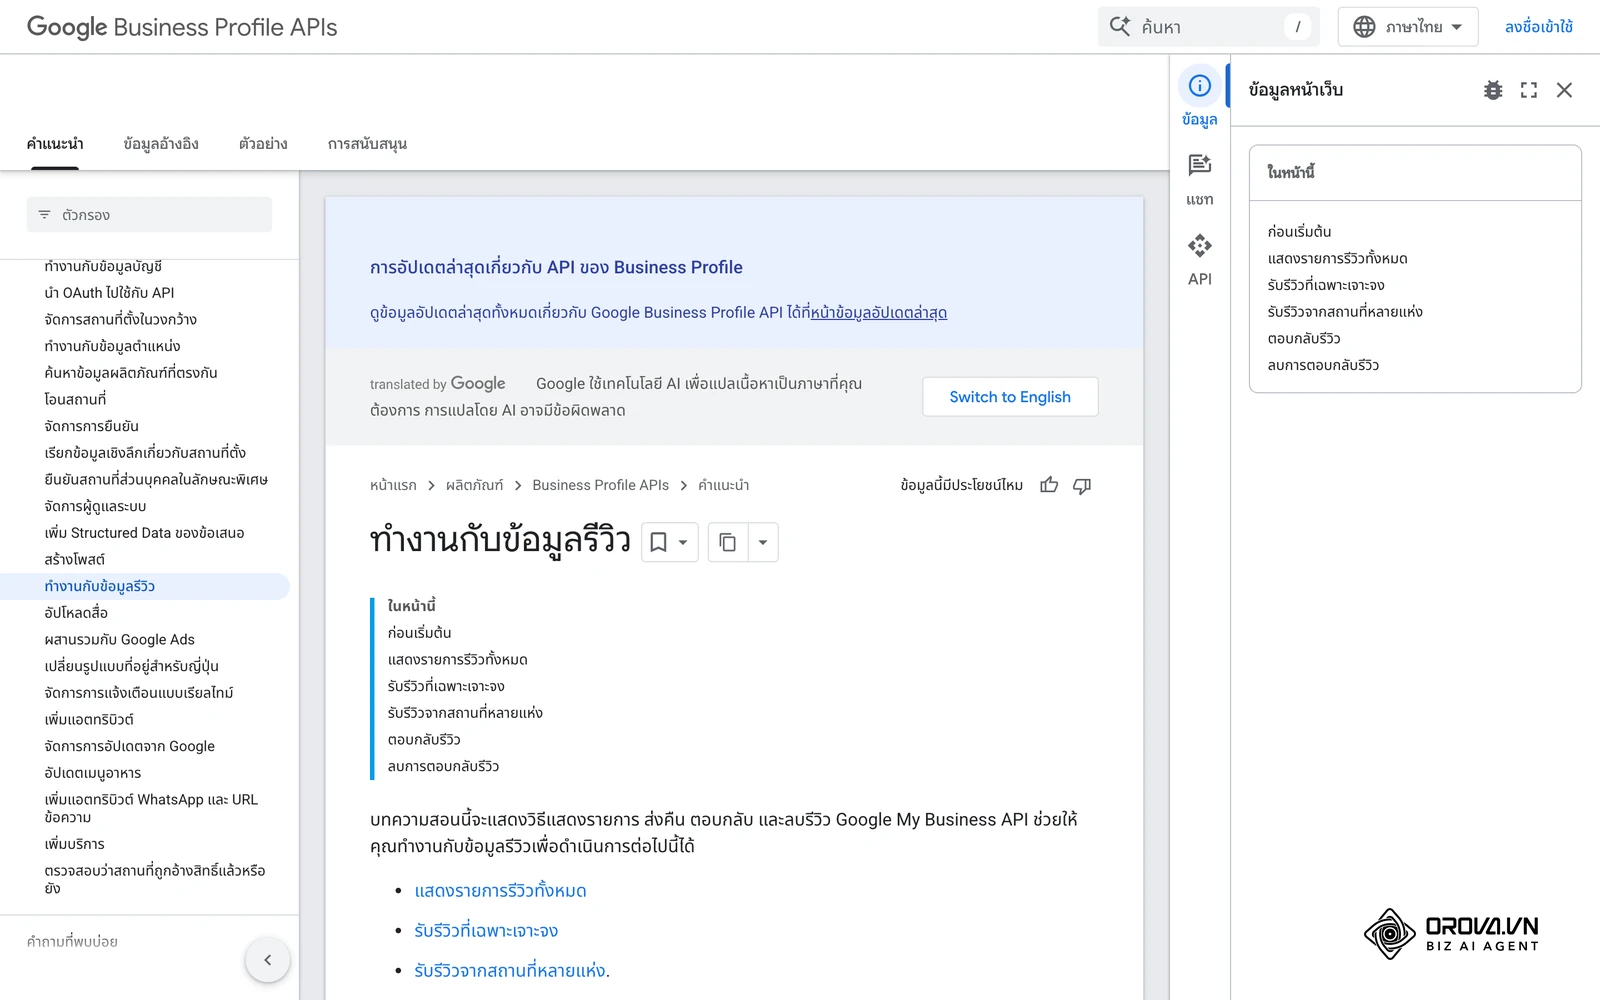Open อัปเดตเมนูอาหาร in the sidebar

pyautogui.click(x=93, y=773)
